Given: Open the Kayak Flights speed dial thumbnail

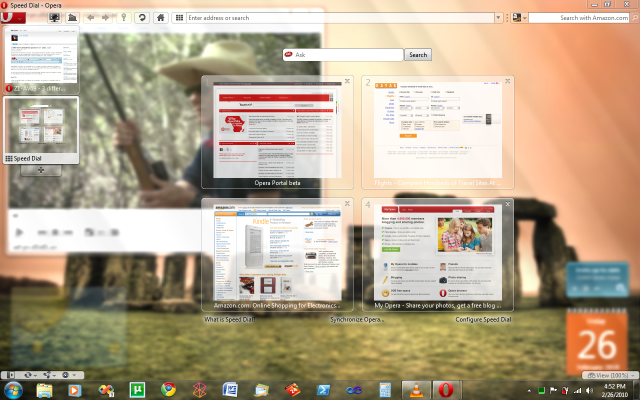Looking at the screenshot, I should 438,130.
